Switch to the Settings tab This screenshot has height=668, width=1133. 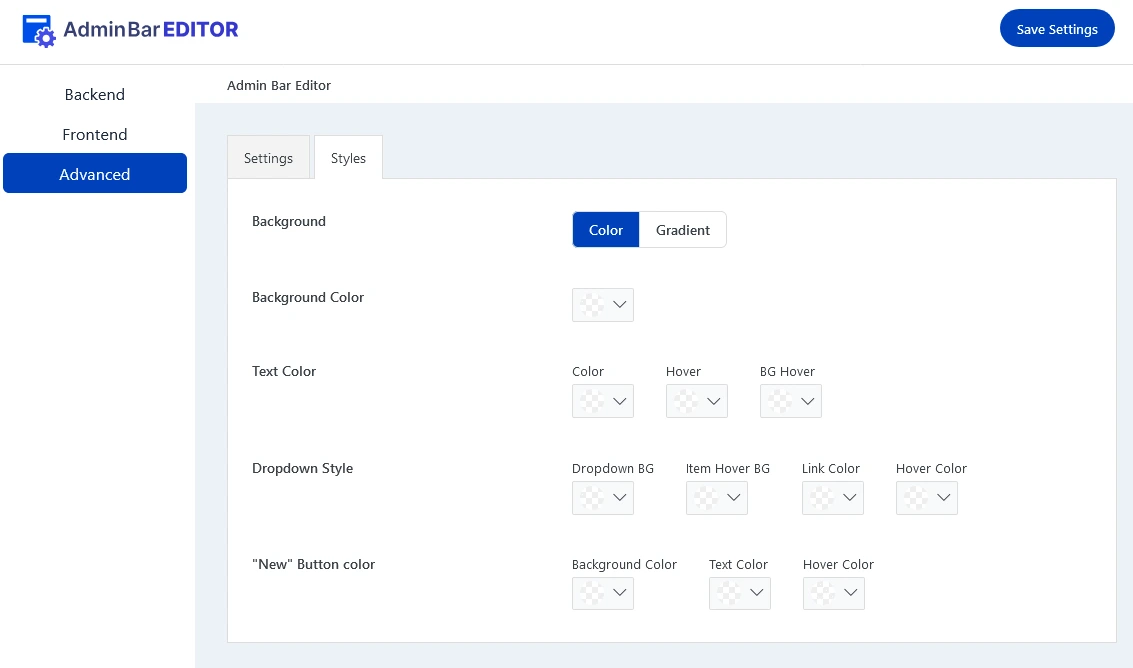tap(268, 158)
